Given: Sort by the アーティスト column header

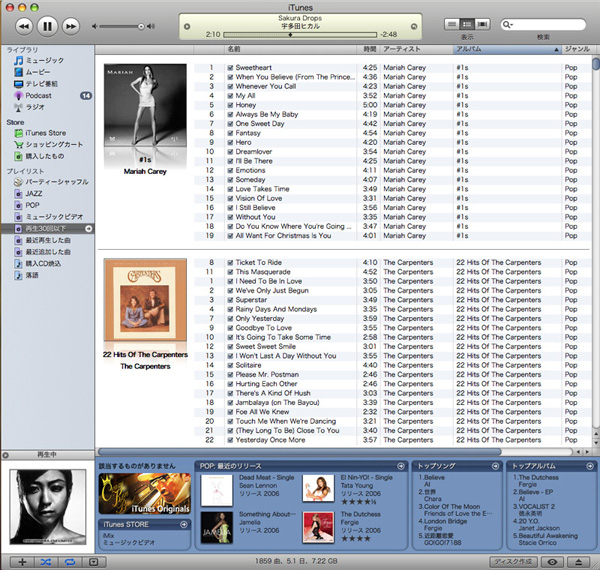Looking at the screenshot, I should [x=417, y=49].
